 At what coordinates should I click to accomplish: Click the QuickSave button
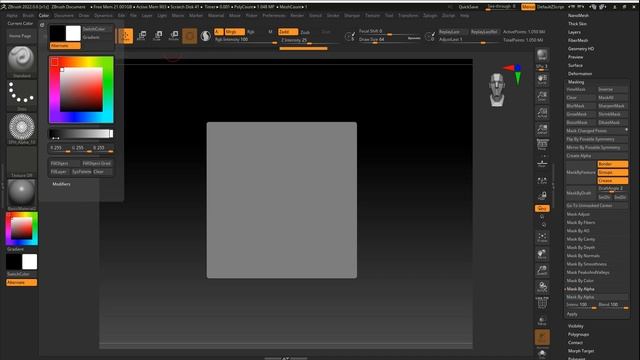[x=468, y=7]
